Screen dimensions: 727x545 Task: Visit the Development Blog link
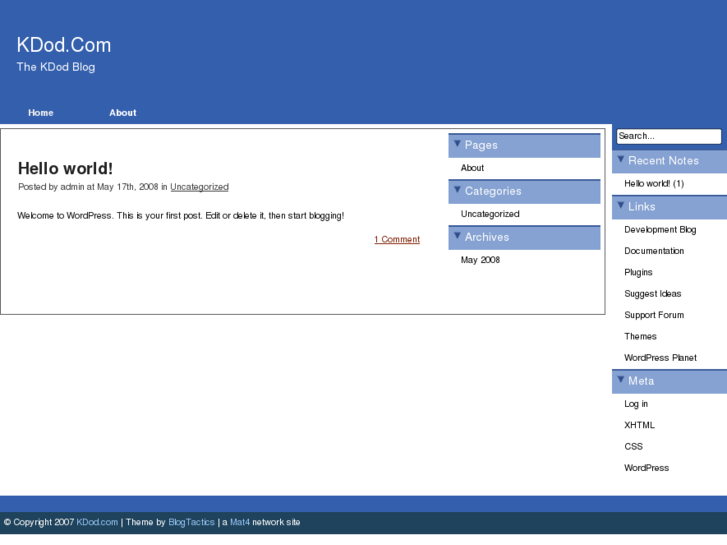click(660, 230)
